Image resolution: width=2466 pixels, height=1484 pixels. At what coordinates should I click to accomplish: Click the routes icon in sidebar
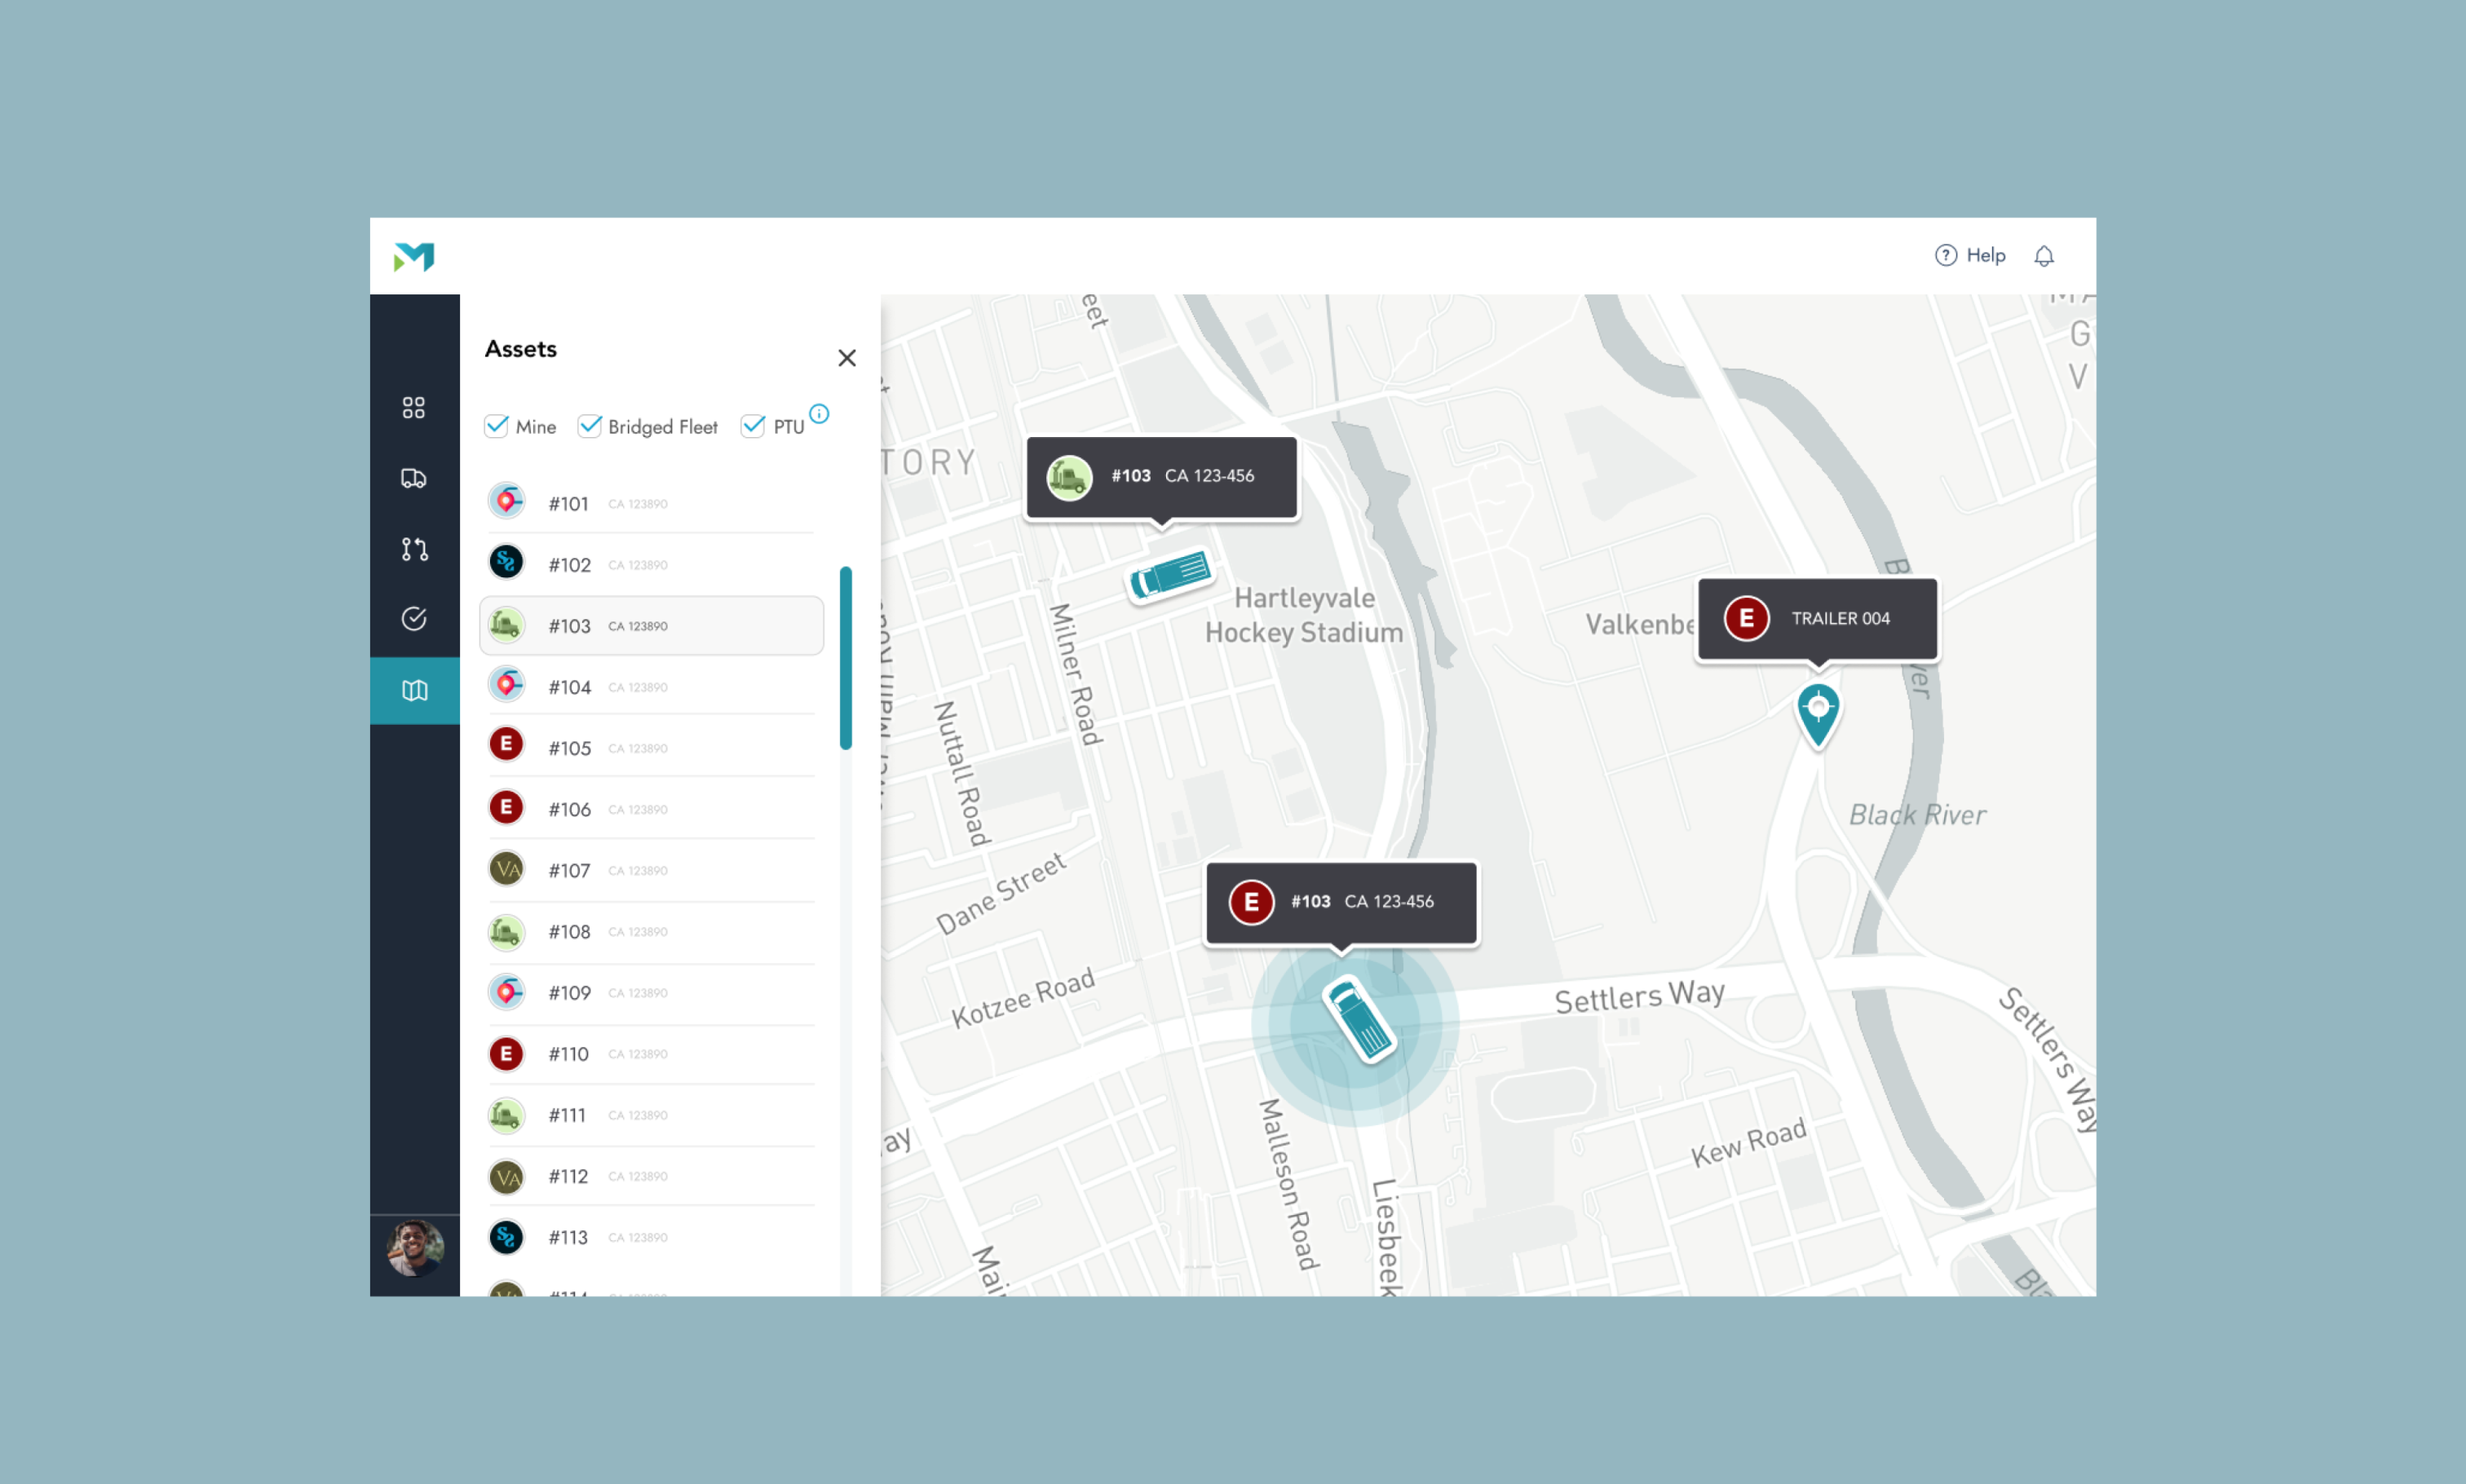(x=413, y=549)
